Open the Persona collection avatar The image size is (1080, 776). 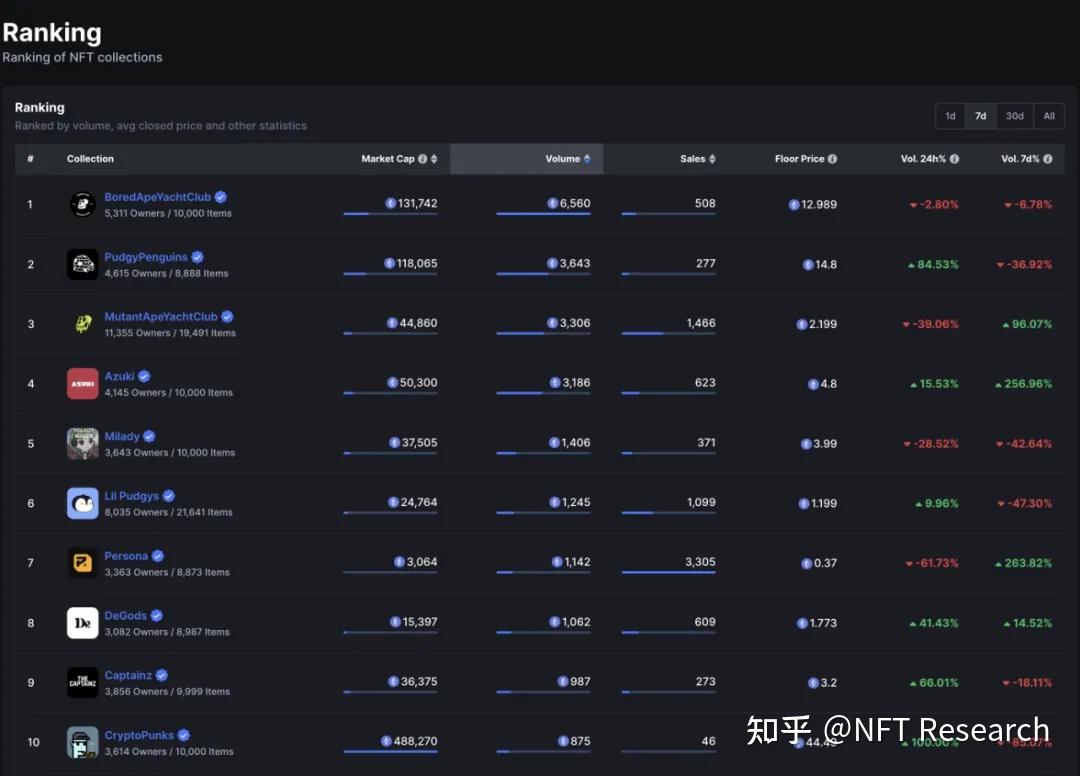[83, 563]
